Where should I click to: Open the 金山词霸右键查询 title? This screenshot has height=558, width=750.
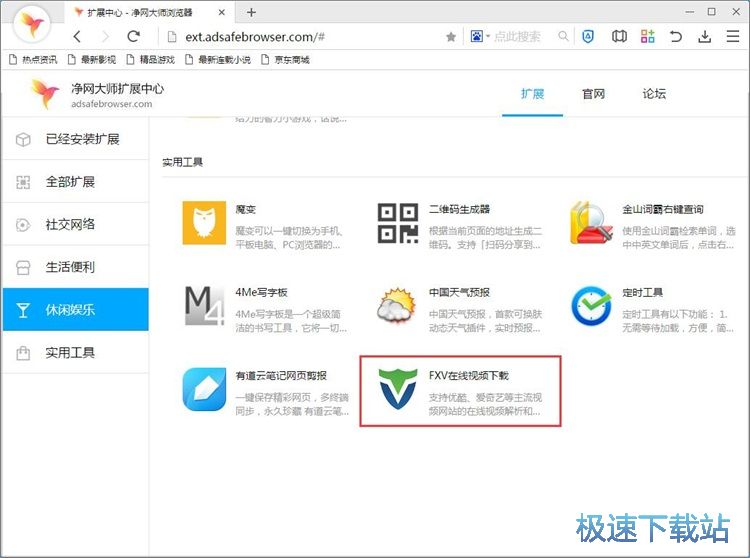662,209
